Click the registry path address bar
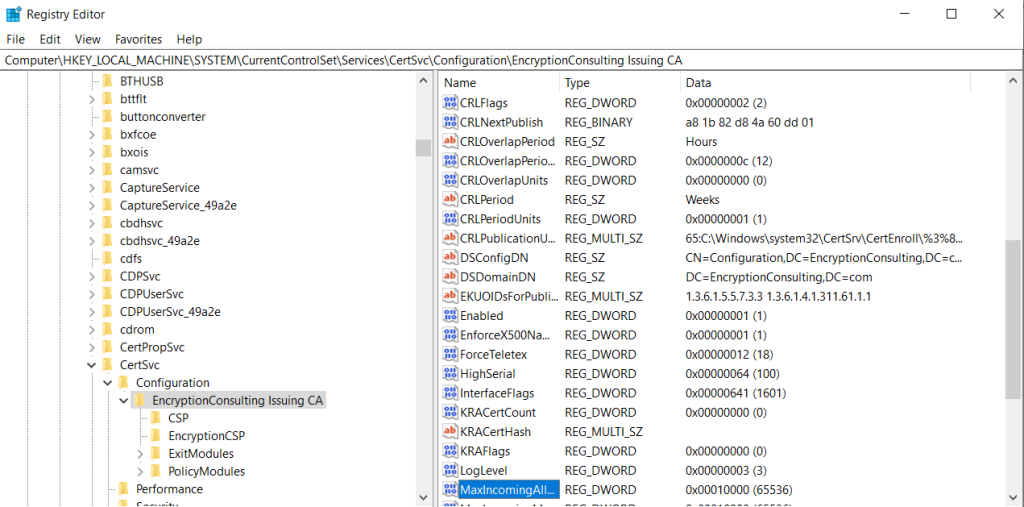 [x=511, y=60]
